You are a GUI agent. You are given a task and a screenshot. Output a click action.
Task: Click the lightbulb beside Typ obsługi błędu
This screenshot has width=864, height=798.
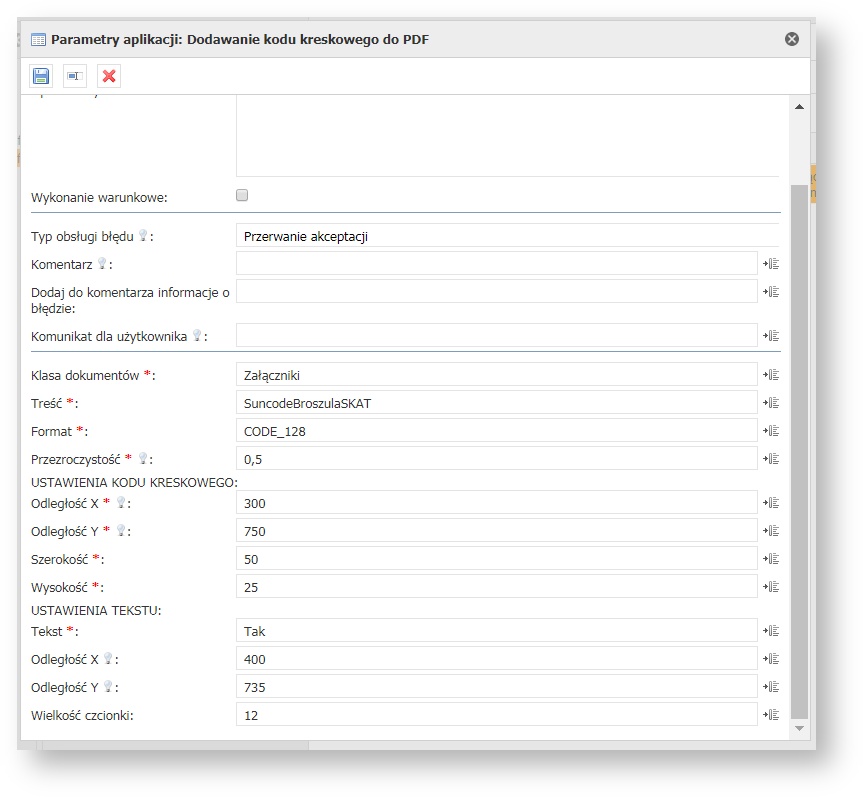point(143,236)
